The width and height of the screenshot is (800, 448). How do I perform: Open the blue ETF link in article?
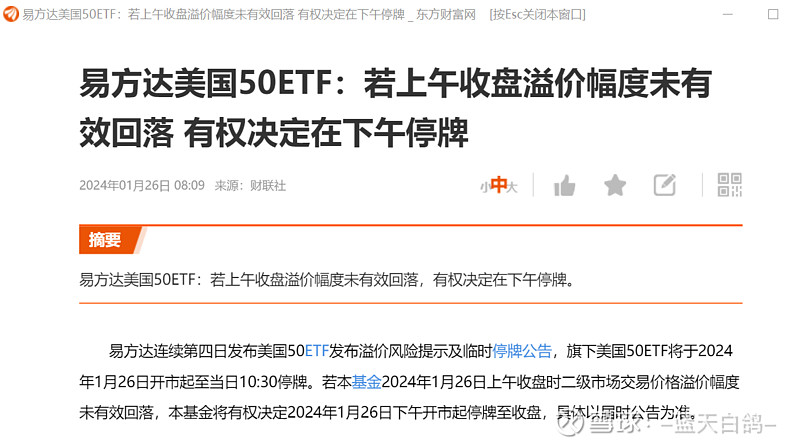pyautogui.click(x=316, y=351)
